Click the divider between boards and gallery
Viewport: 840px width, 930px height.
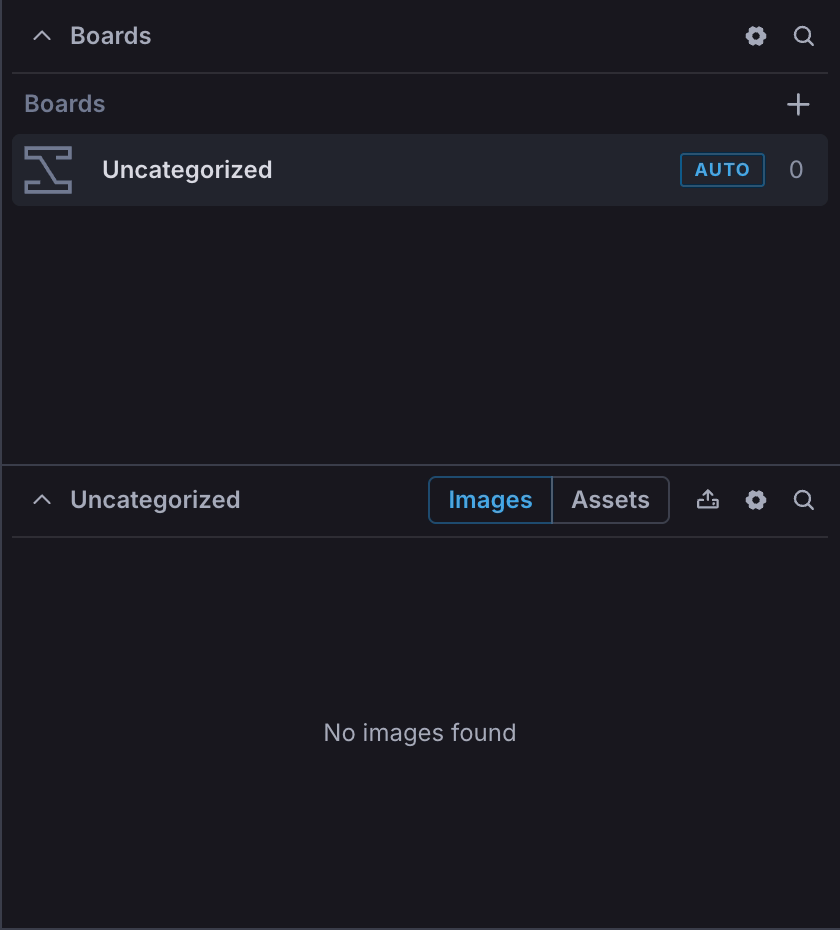click(420, 465)
